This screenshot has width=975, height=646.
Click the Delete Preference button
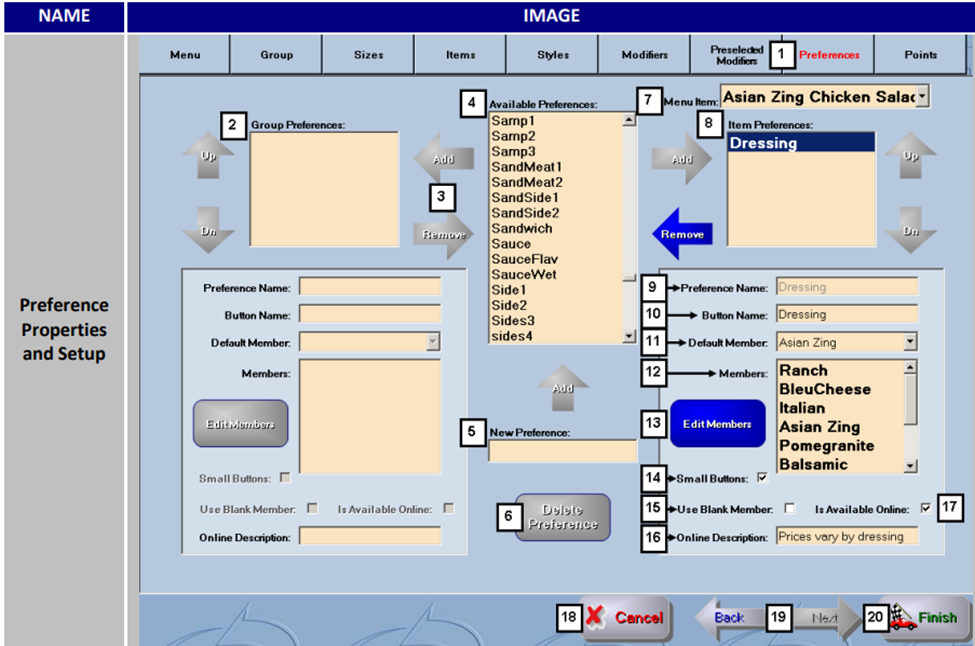pos(563,517)
